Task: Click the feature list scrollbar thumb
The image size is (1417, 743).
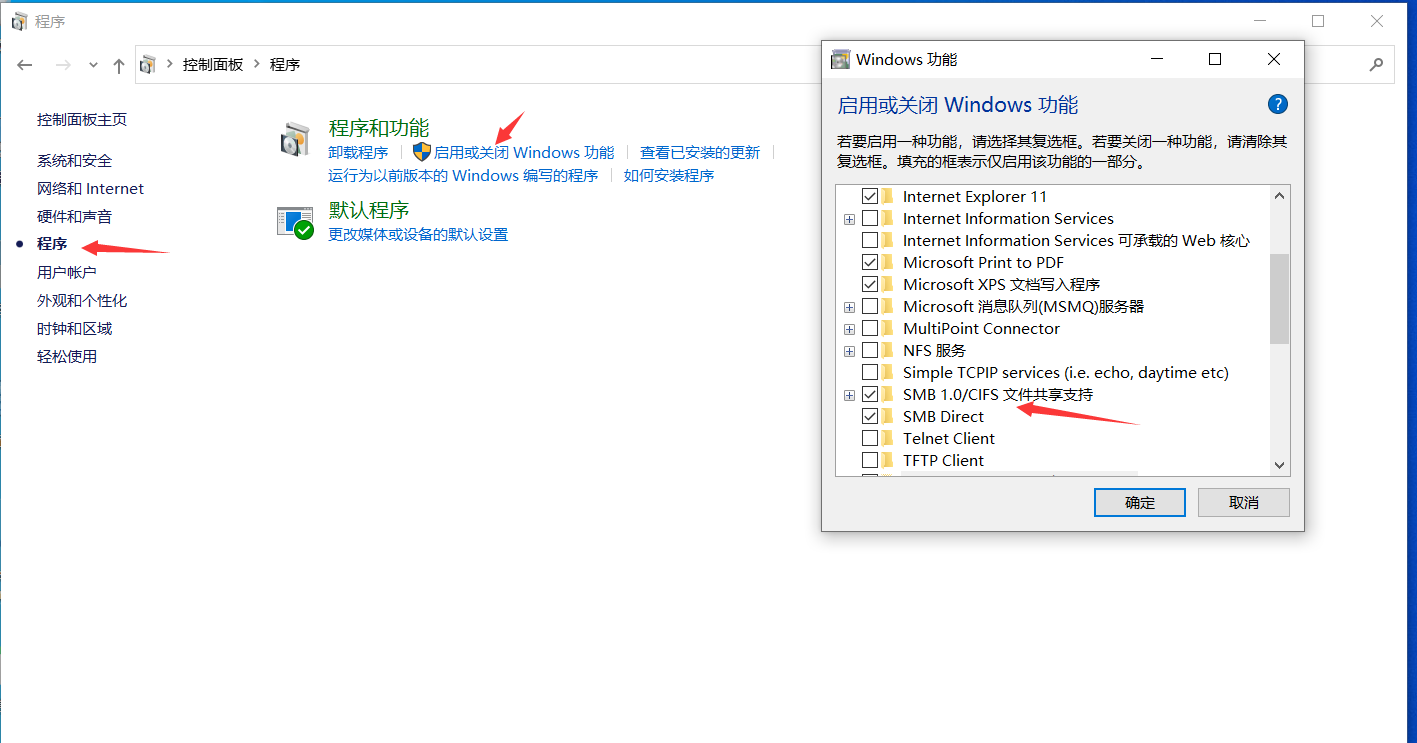Action: click(x=1279, y=299)
